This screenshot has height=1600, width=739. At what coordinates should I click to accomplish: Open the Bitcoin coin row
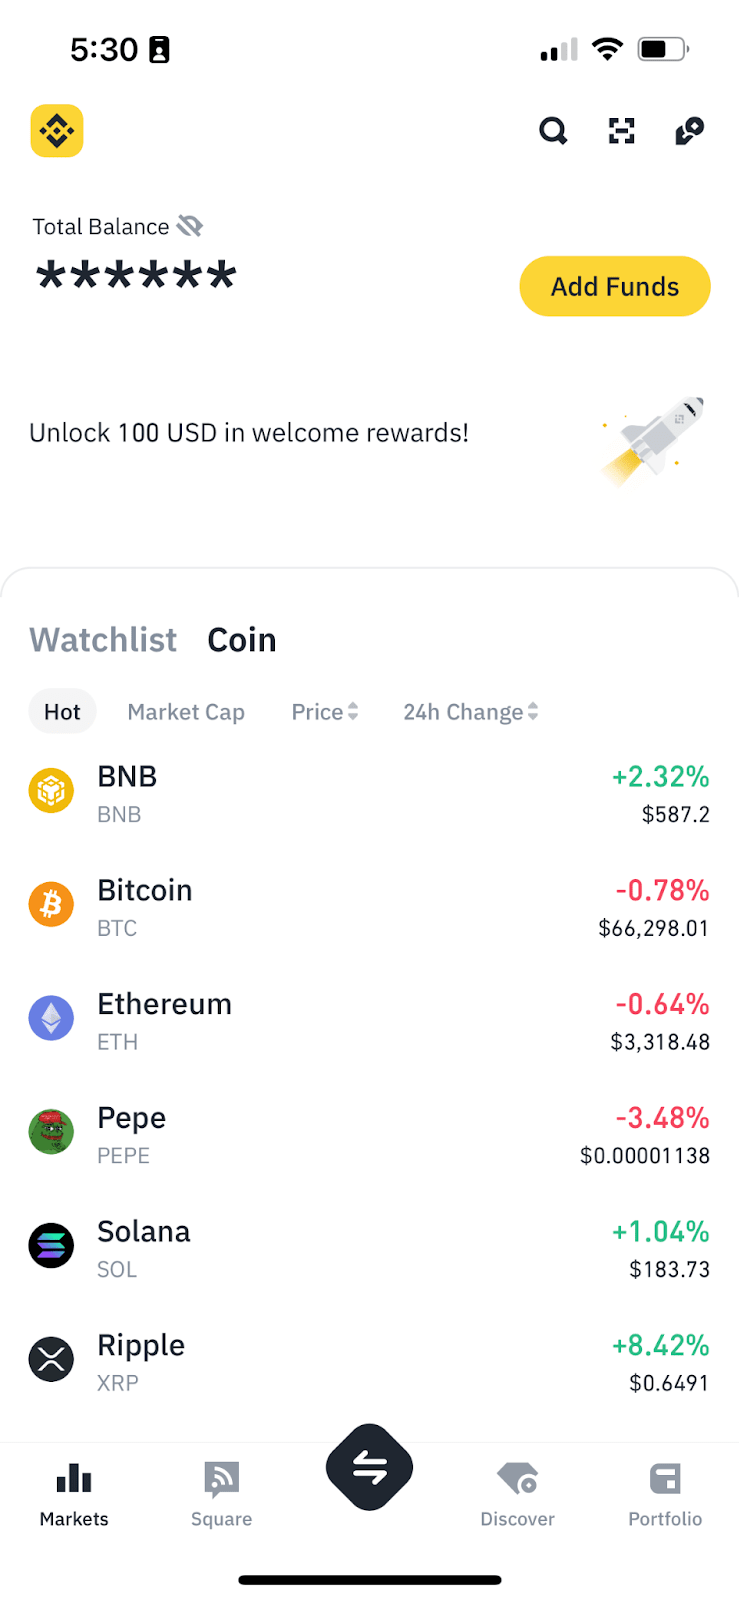[369, 906]
